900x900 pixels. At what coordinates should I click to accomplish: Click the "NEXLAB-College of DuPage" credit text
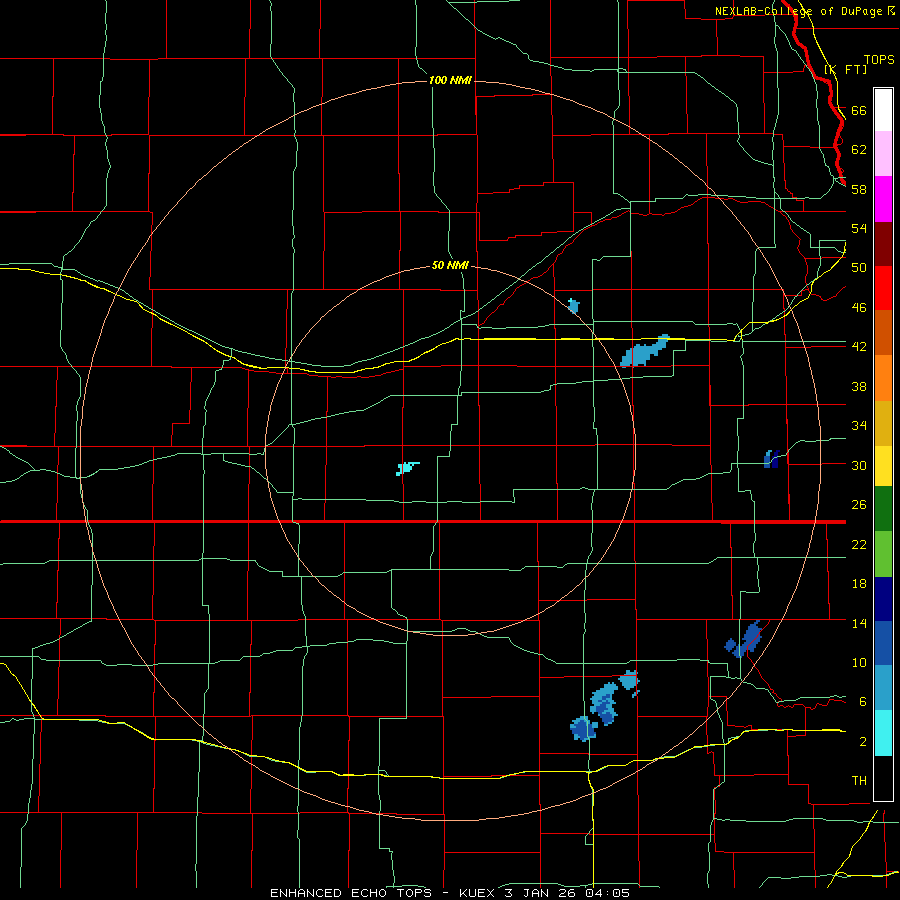coord(799,11)
